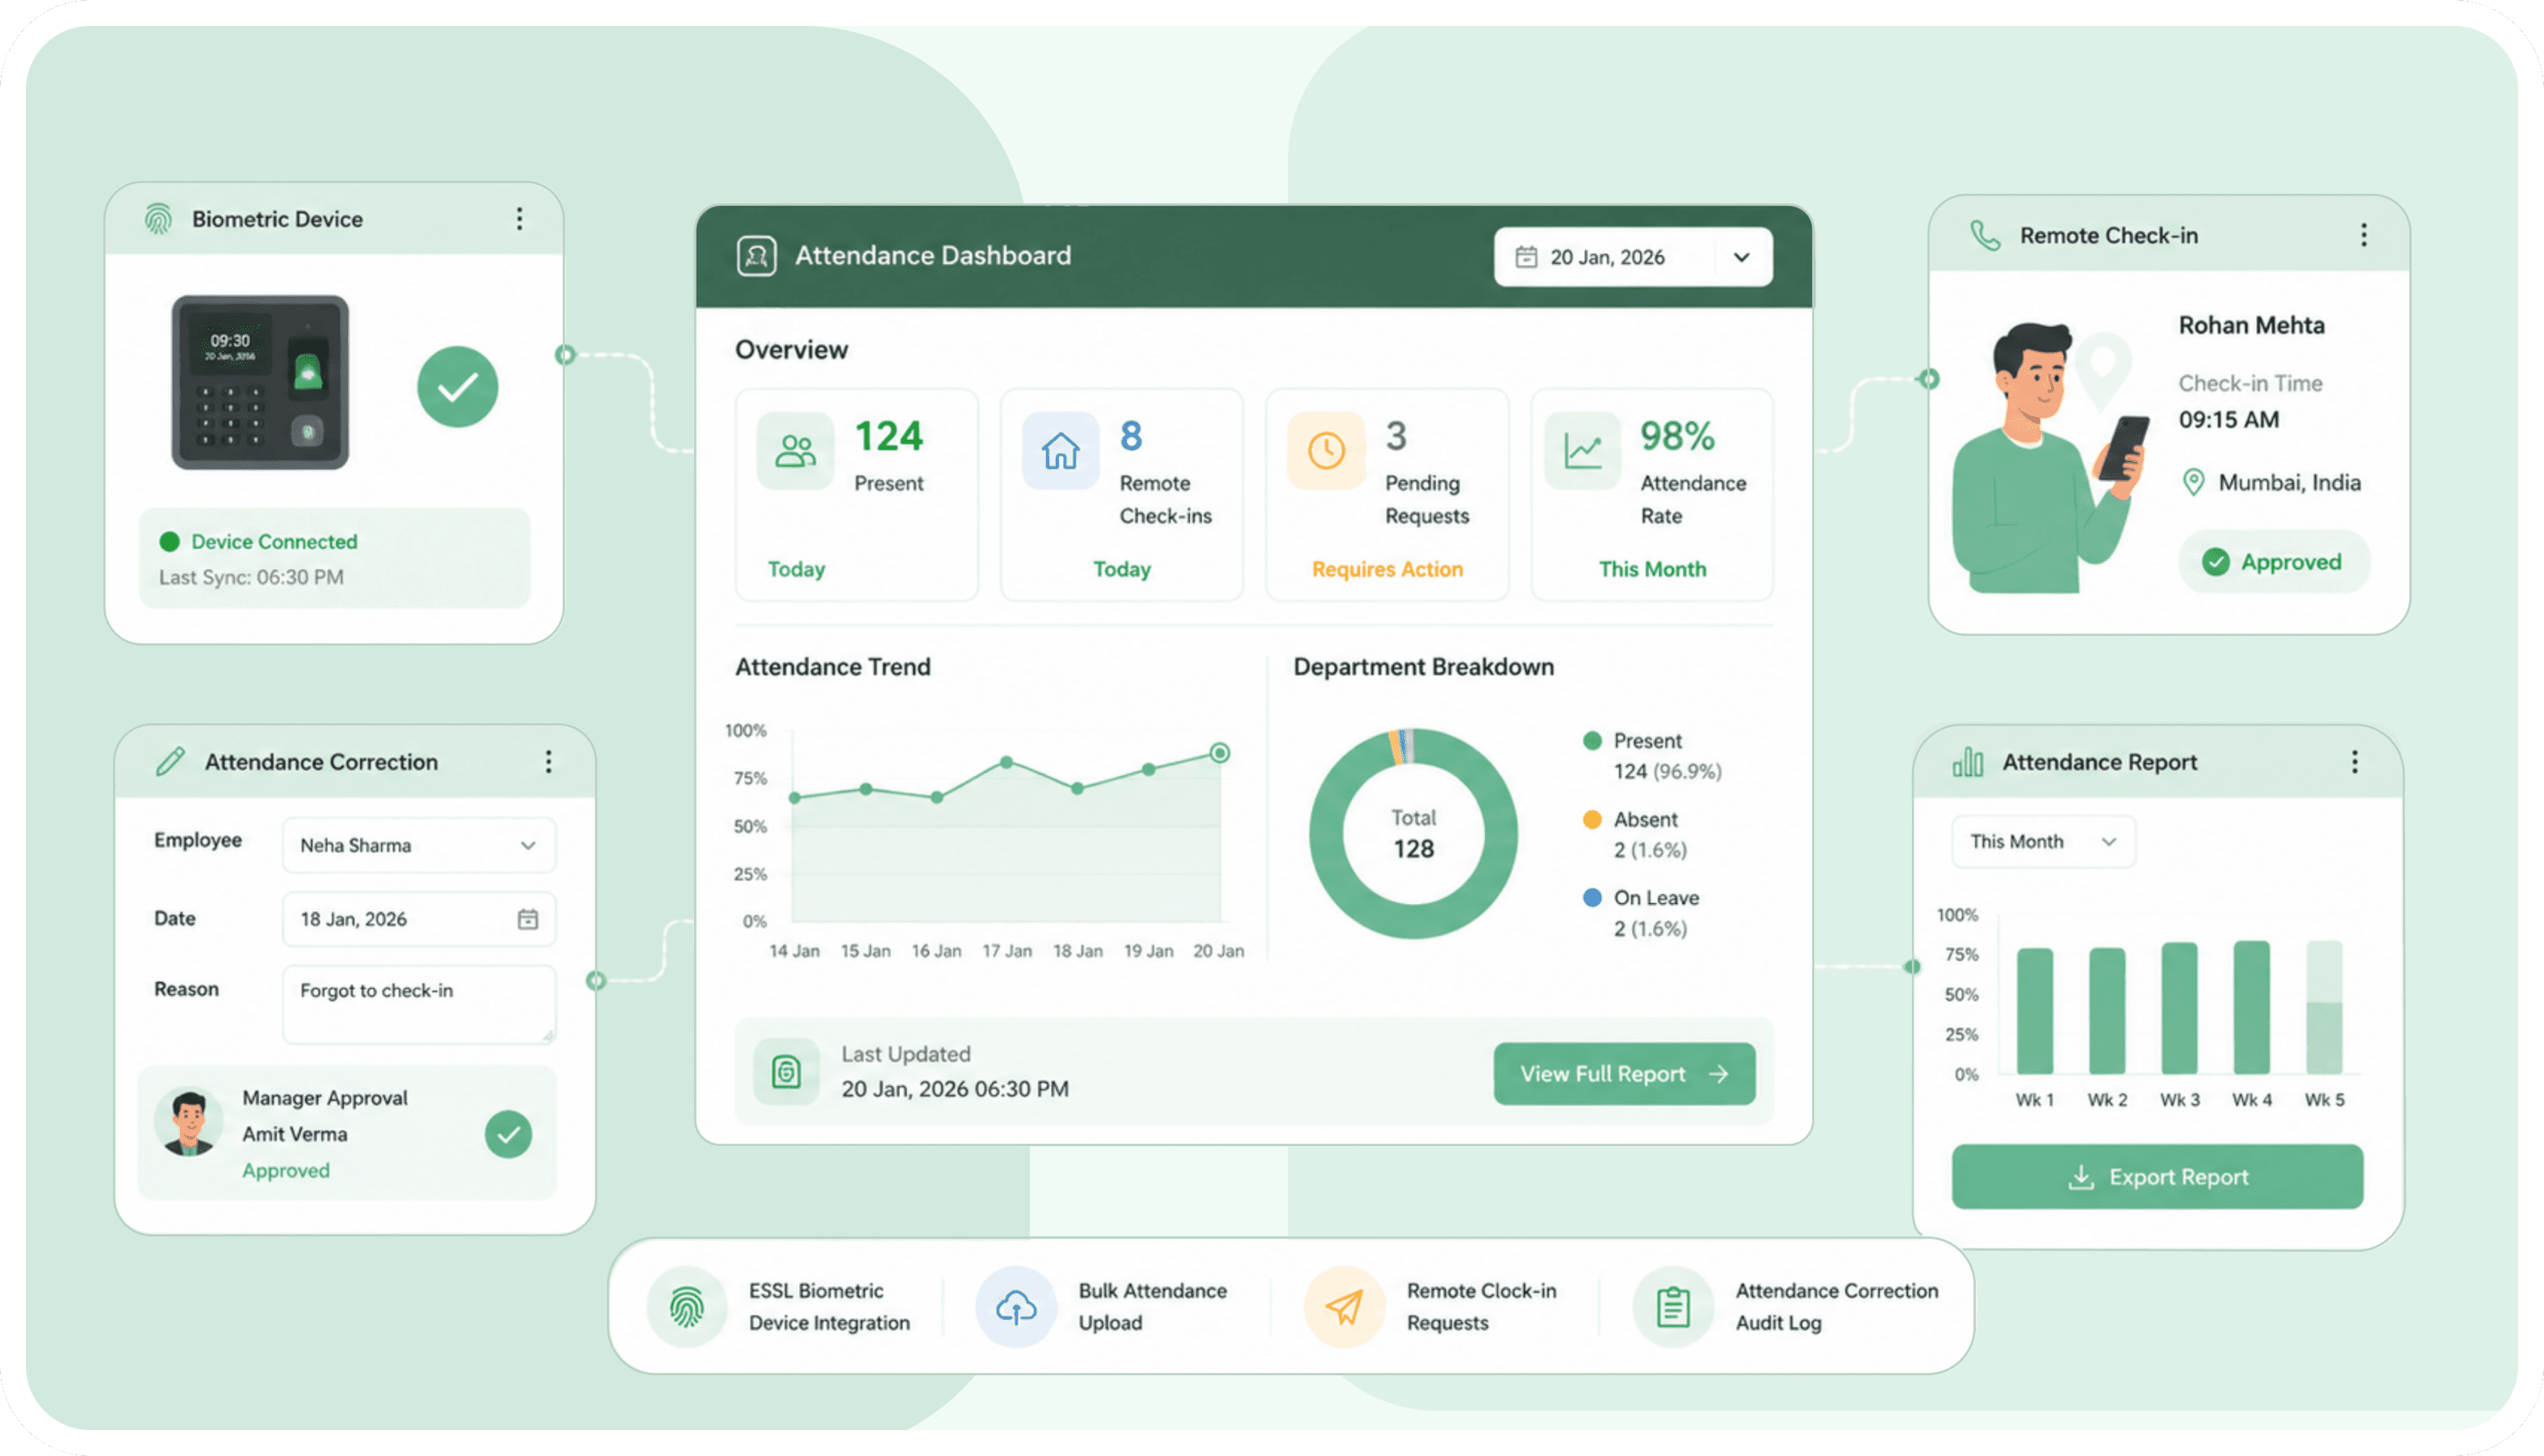Click the Wk 5 bar in the report chart
This screenshot has width=2544, height=1456.
[x=2324, y=1008]
